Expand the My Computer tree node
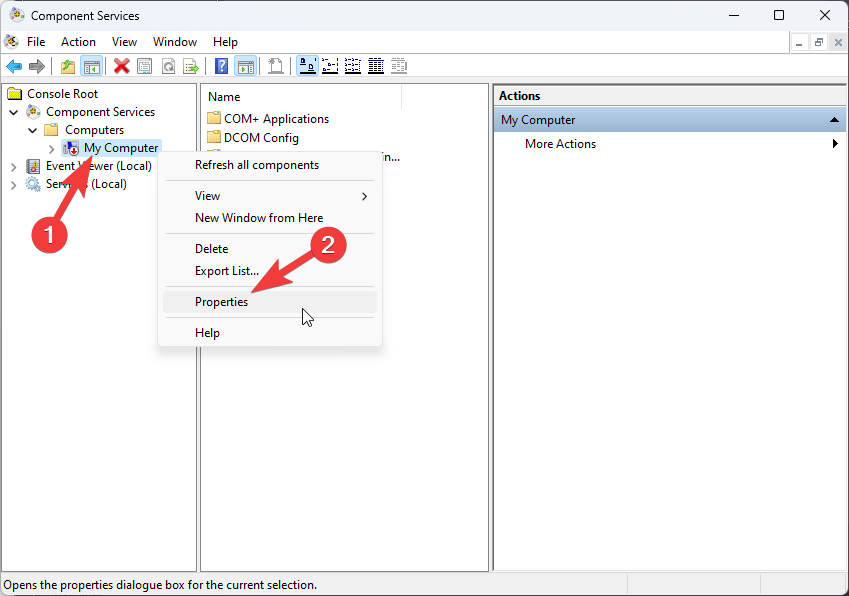 point(52,148)
